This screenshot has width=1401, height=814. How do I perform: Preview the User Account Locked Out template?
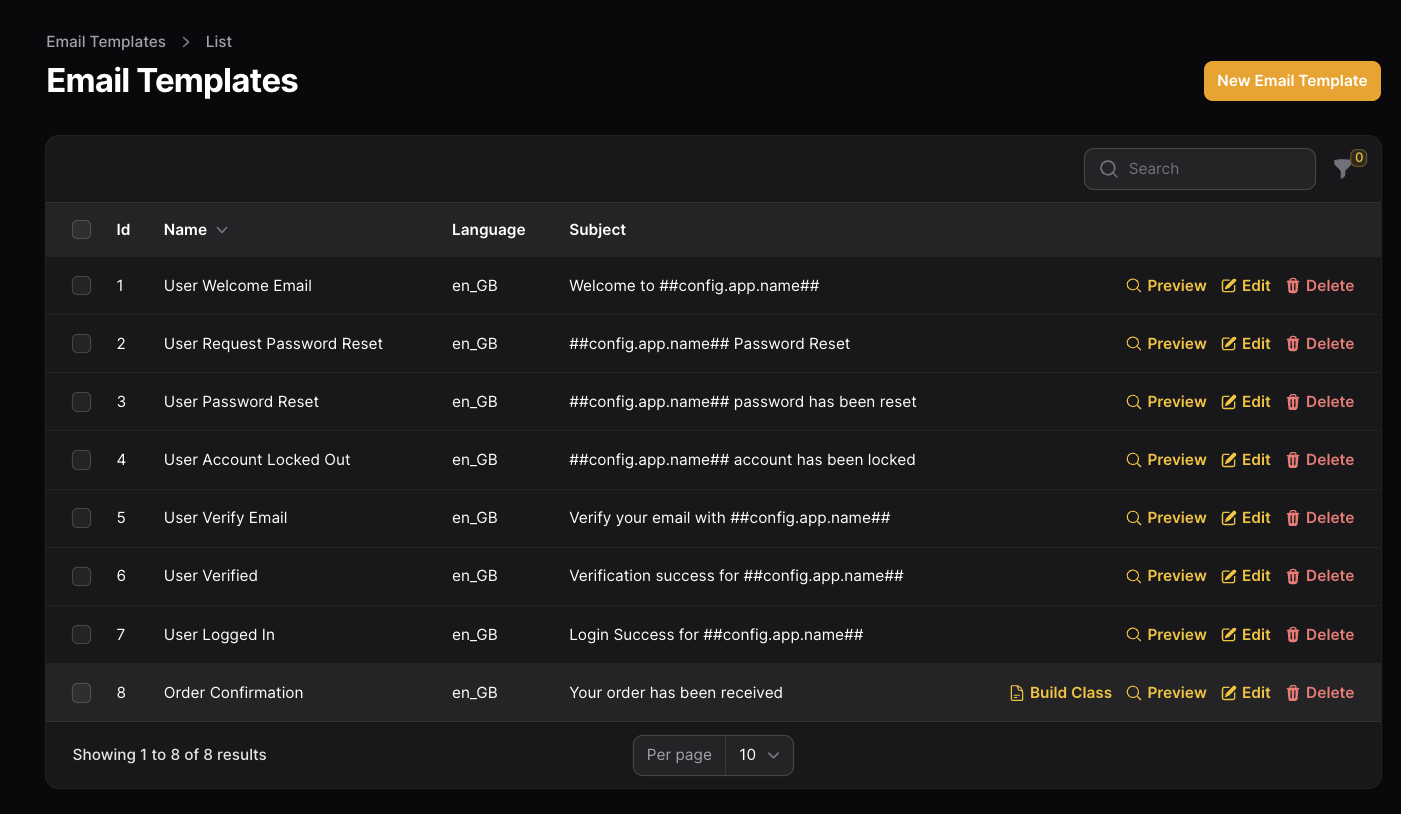(1166, 460)
